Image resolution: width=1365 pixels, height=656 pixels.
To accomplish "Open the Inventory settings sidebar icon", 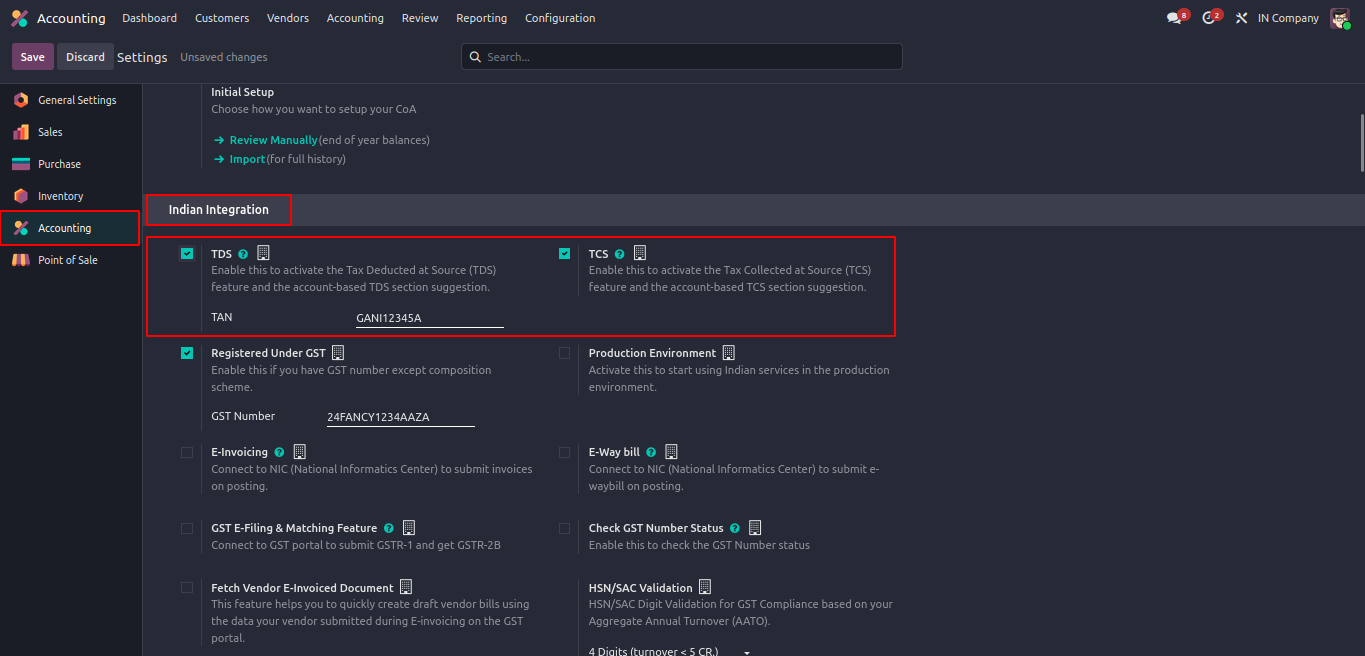I will [20, 196].
